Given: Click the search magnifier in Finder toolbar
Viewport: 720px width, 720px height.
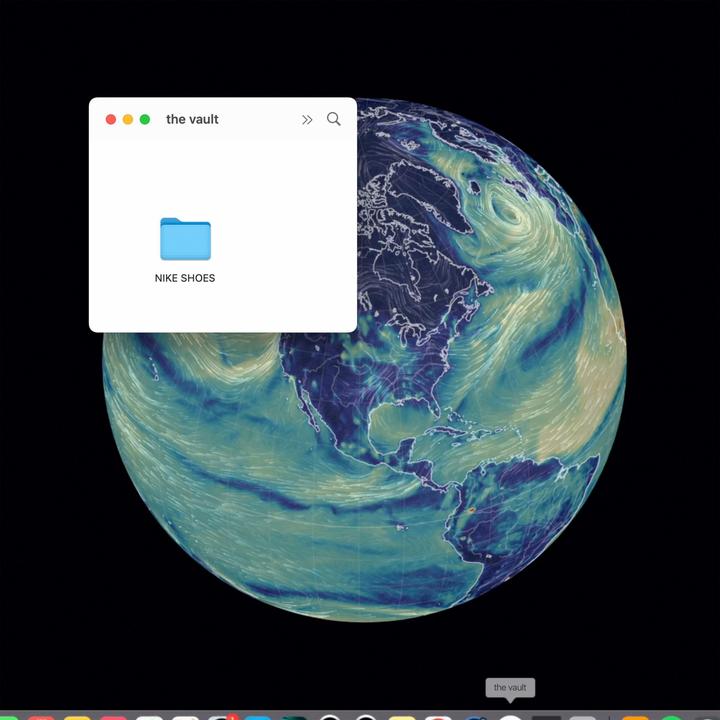Looking at the screenshot, I should click(x=334, y=119).
